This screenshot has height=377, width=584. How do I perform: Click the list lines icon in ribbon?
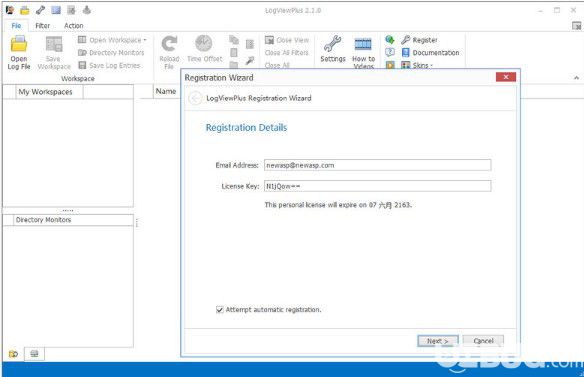250,44
